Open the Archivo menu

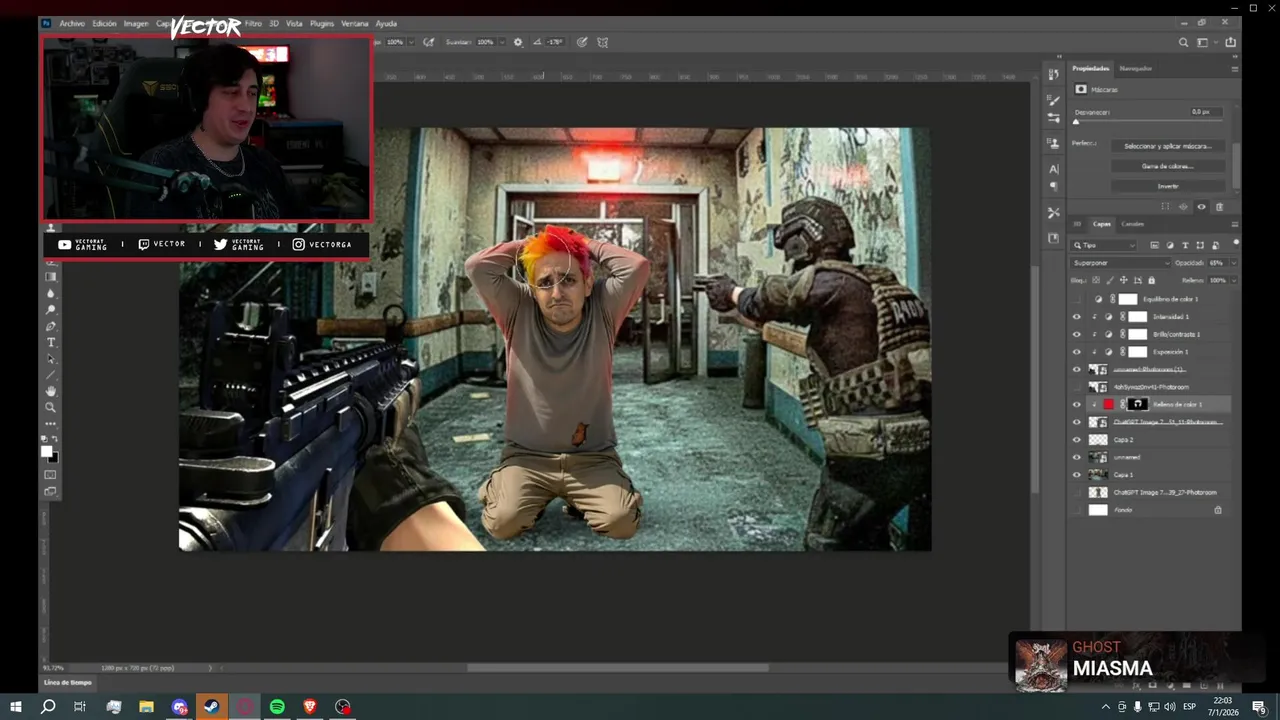coord(72,23)
